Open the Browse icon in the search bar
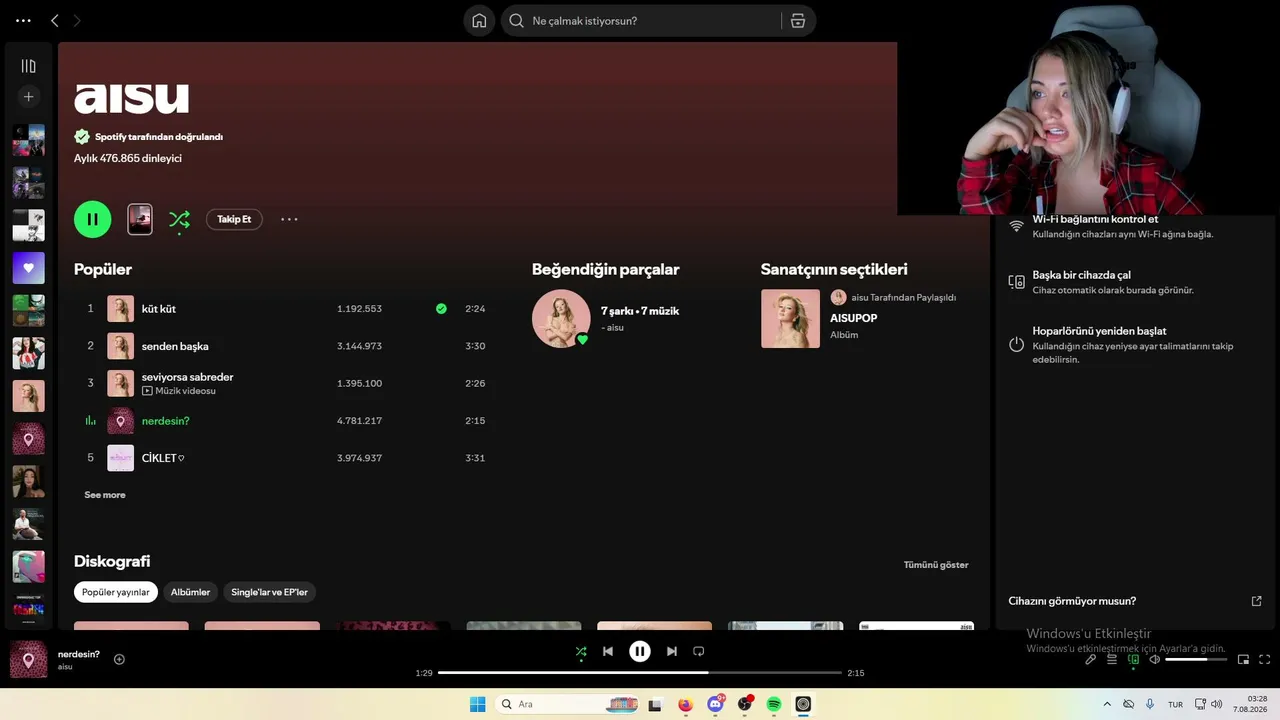Screen dimensions: 1280x720 click(798, 21)
